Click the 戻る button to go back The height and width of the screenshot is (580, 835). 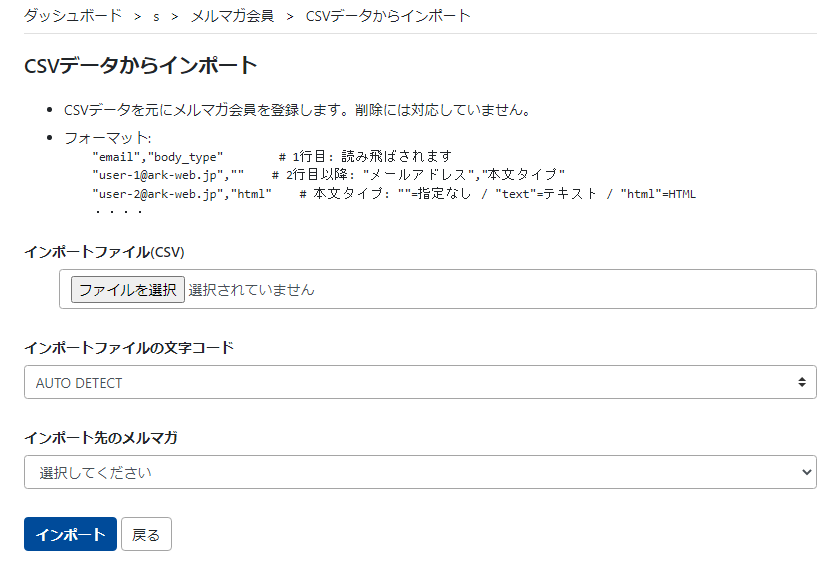click(x=146, y=533)
